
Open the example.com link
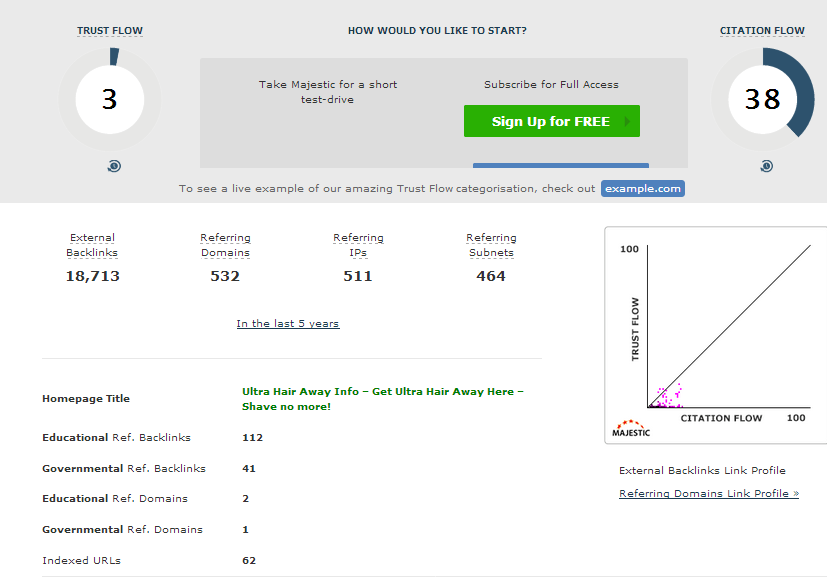pos(642,189)
